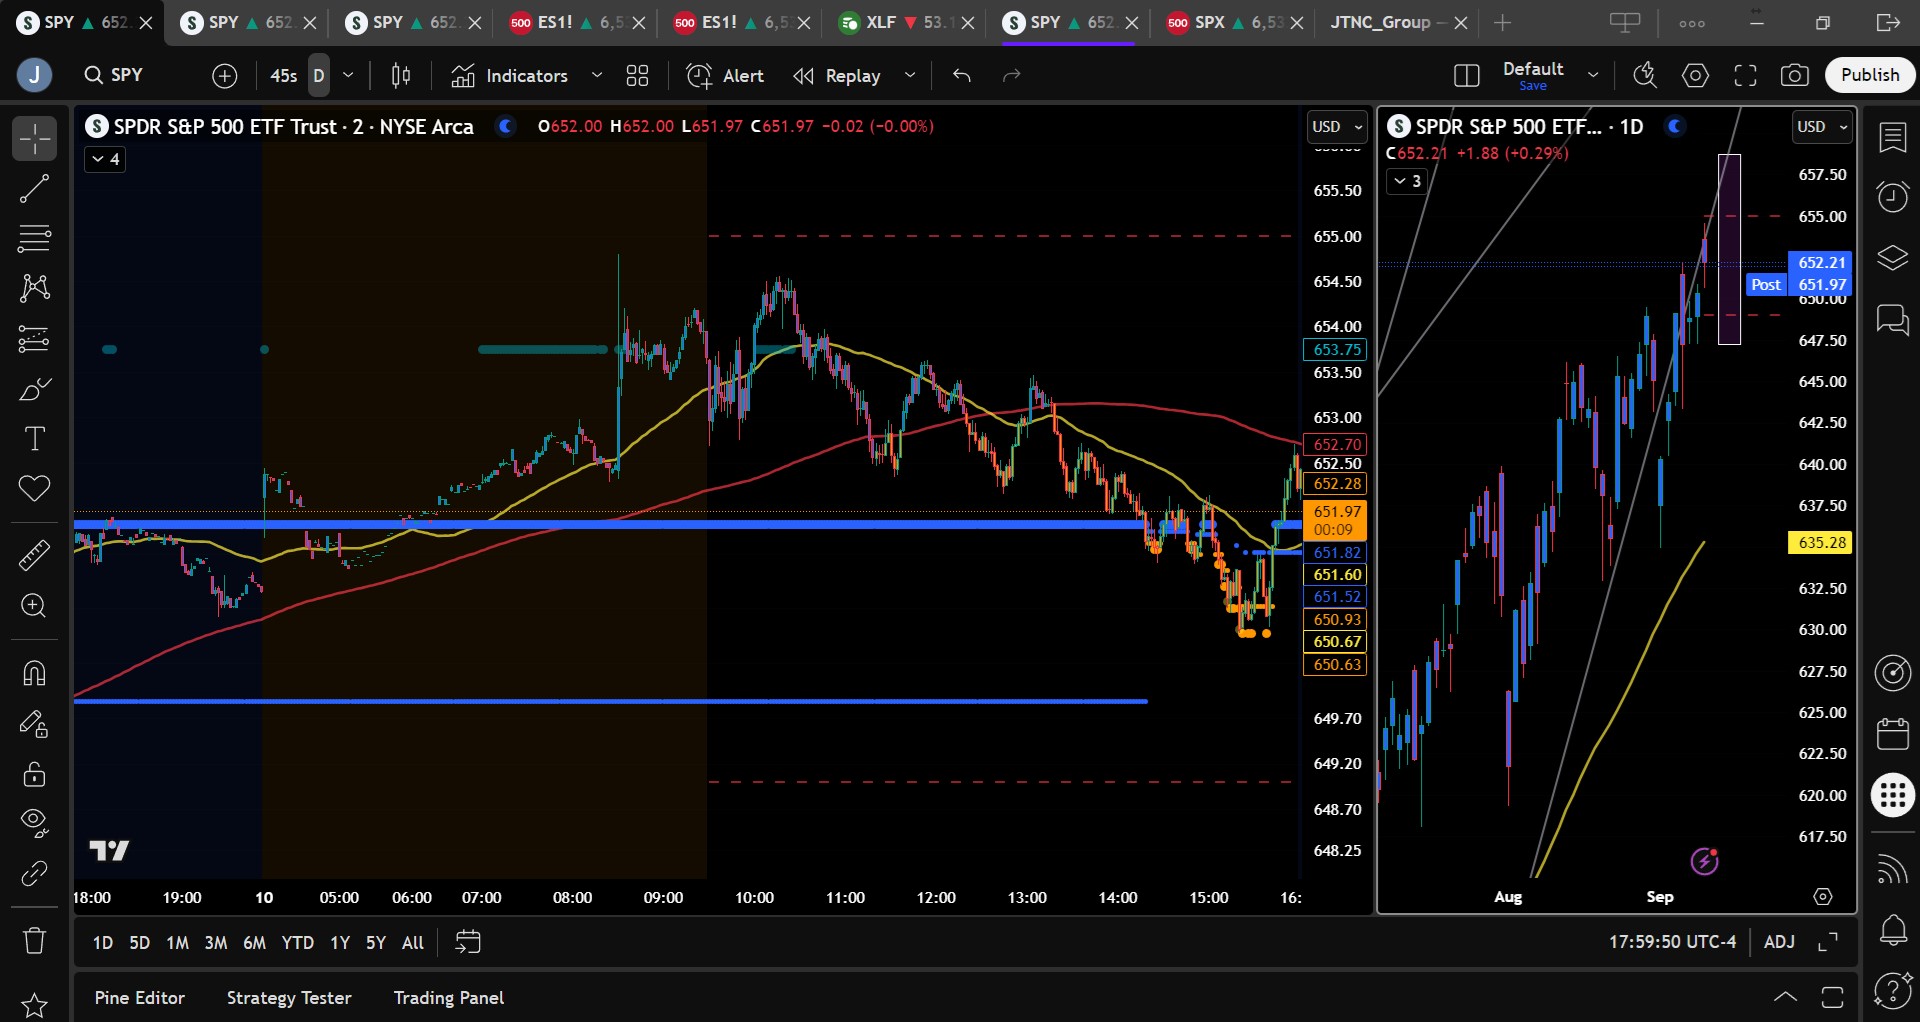Viewport: 1920px width, 1022px height.
Task: Start bar Replay mode
Action: pyautogui.click(x=838, y=75)
